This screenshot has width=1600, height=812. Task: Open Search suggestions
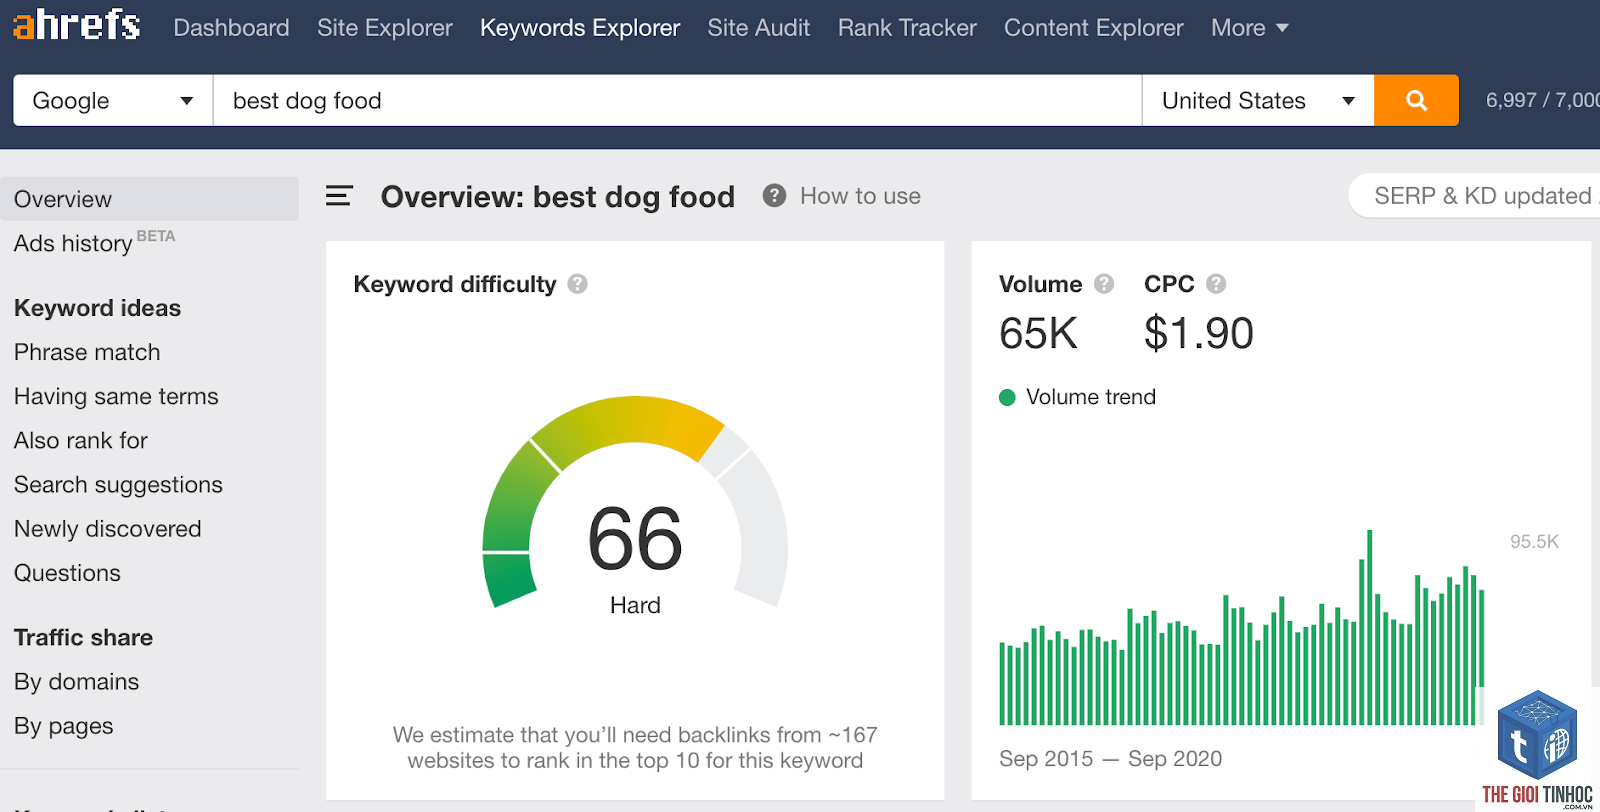click(x=118, y=485)
